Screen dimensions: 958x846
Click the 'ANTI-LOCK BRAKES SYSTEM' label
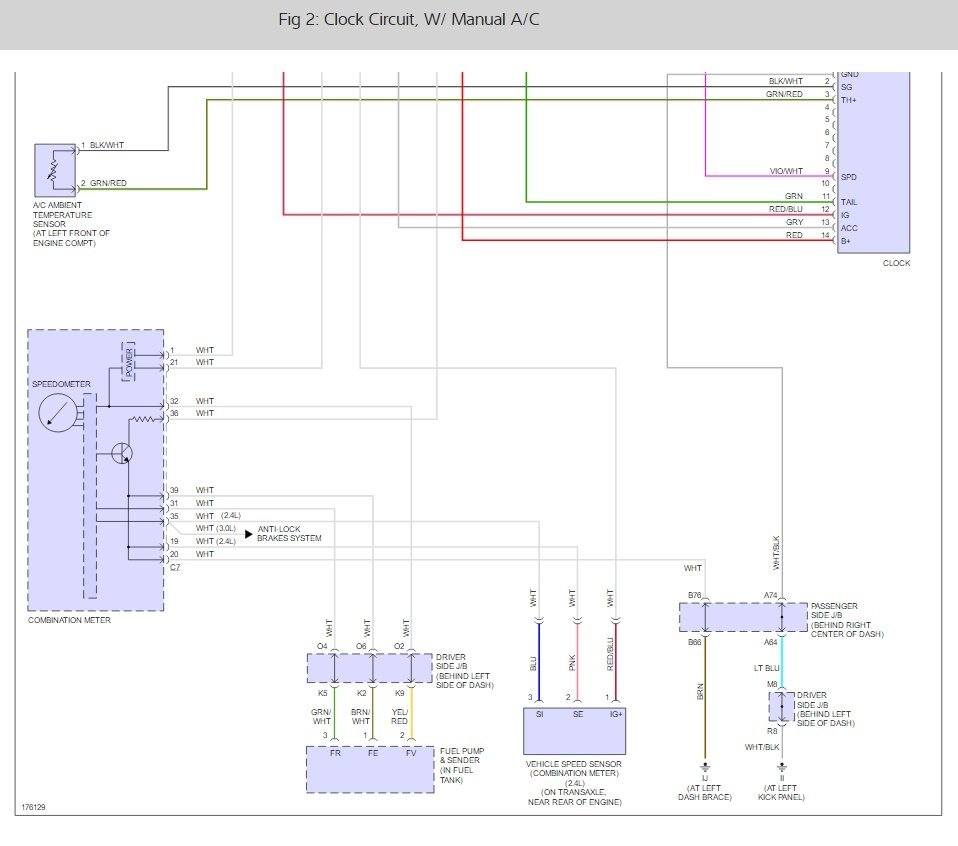point(289,533)
